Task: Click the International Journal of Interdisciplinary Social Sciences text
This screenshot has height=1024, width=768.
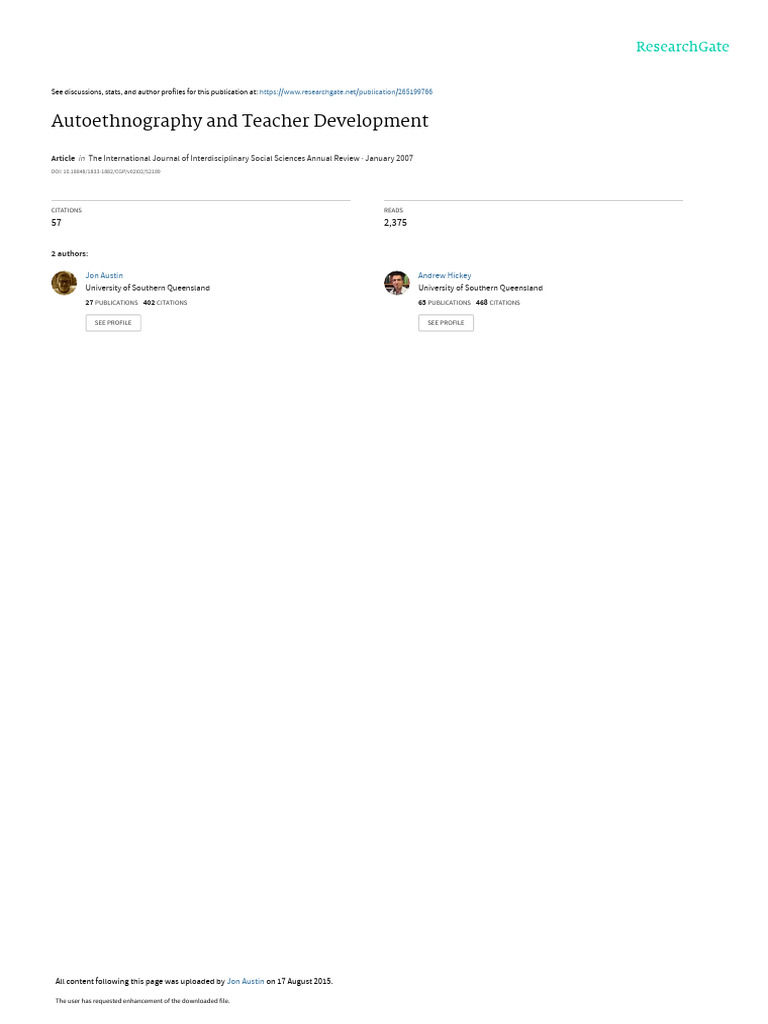Action: [223, 158]
